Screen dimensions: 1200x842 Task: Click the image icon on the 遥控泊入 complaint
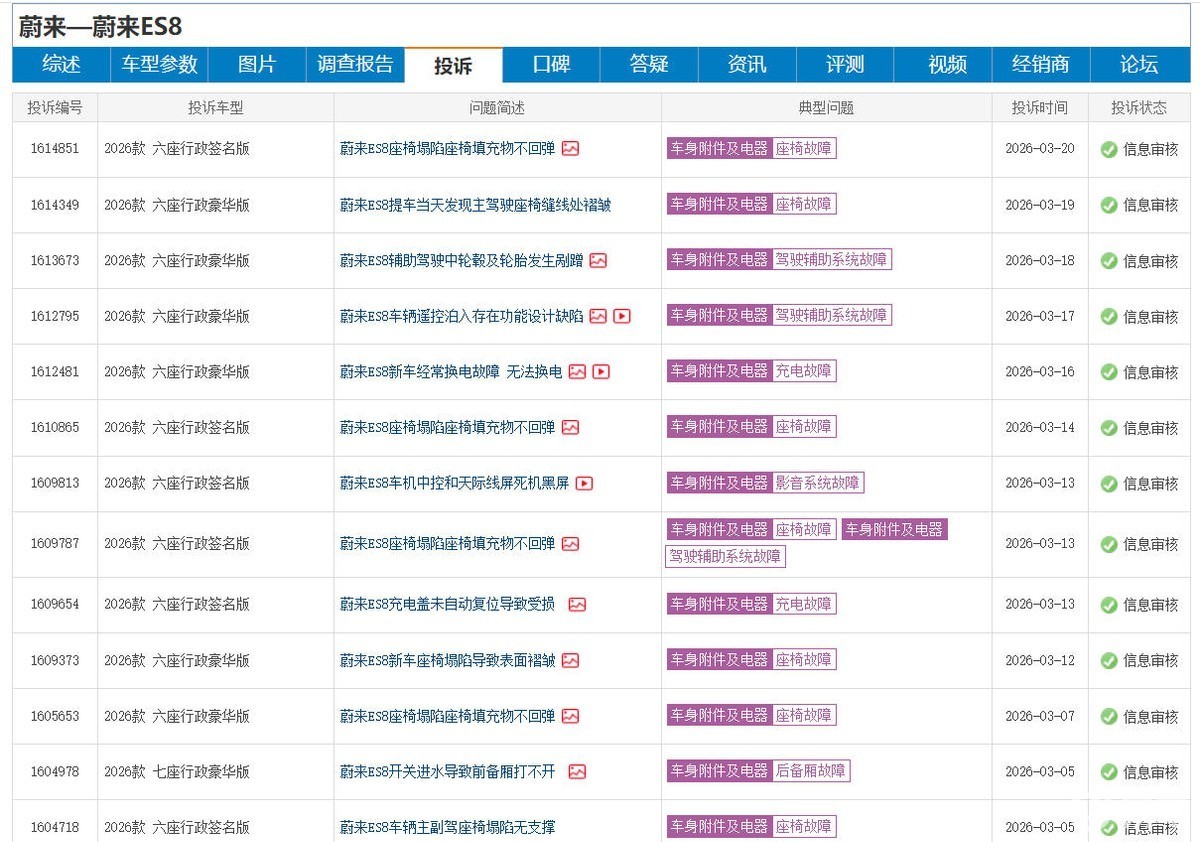(598, 316)
